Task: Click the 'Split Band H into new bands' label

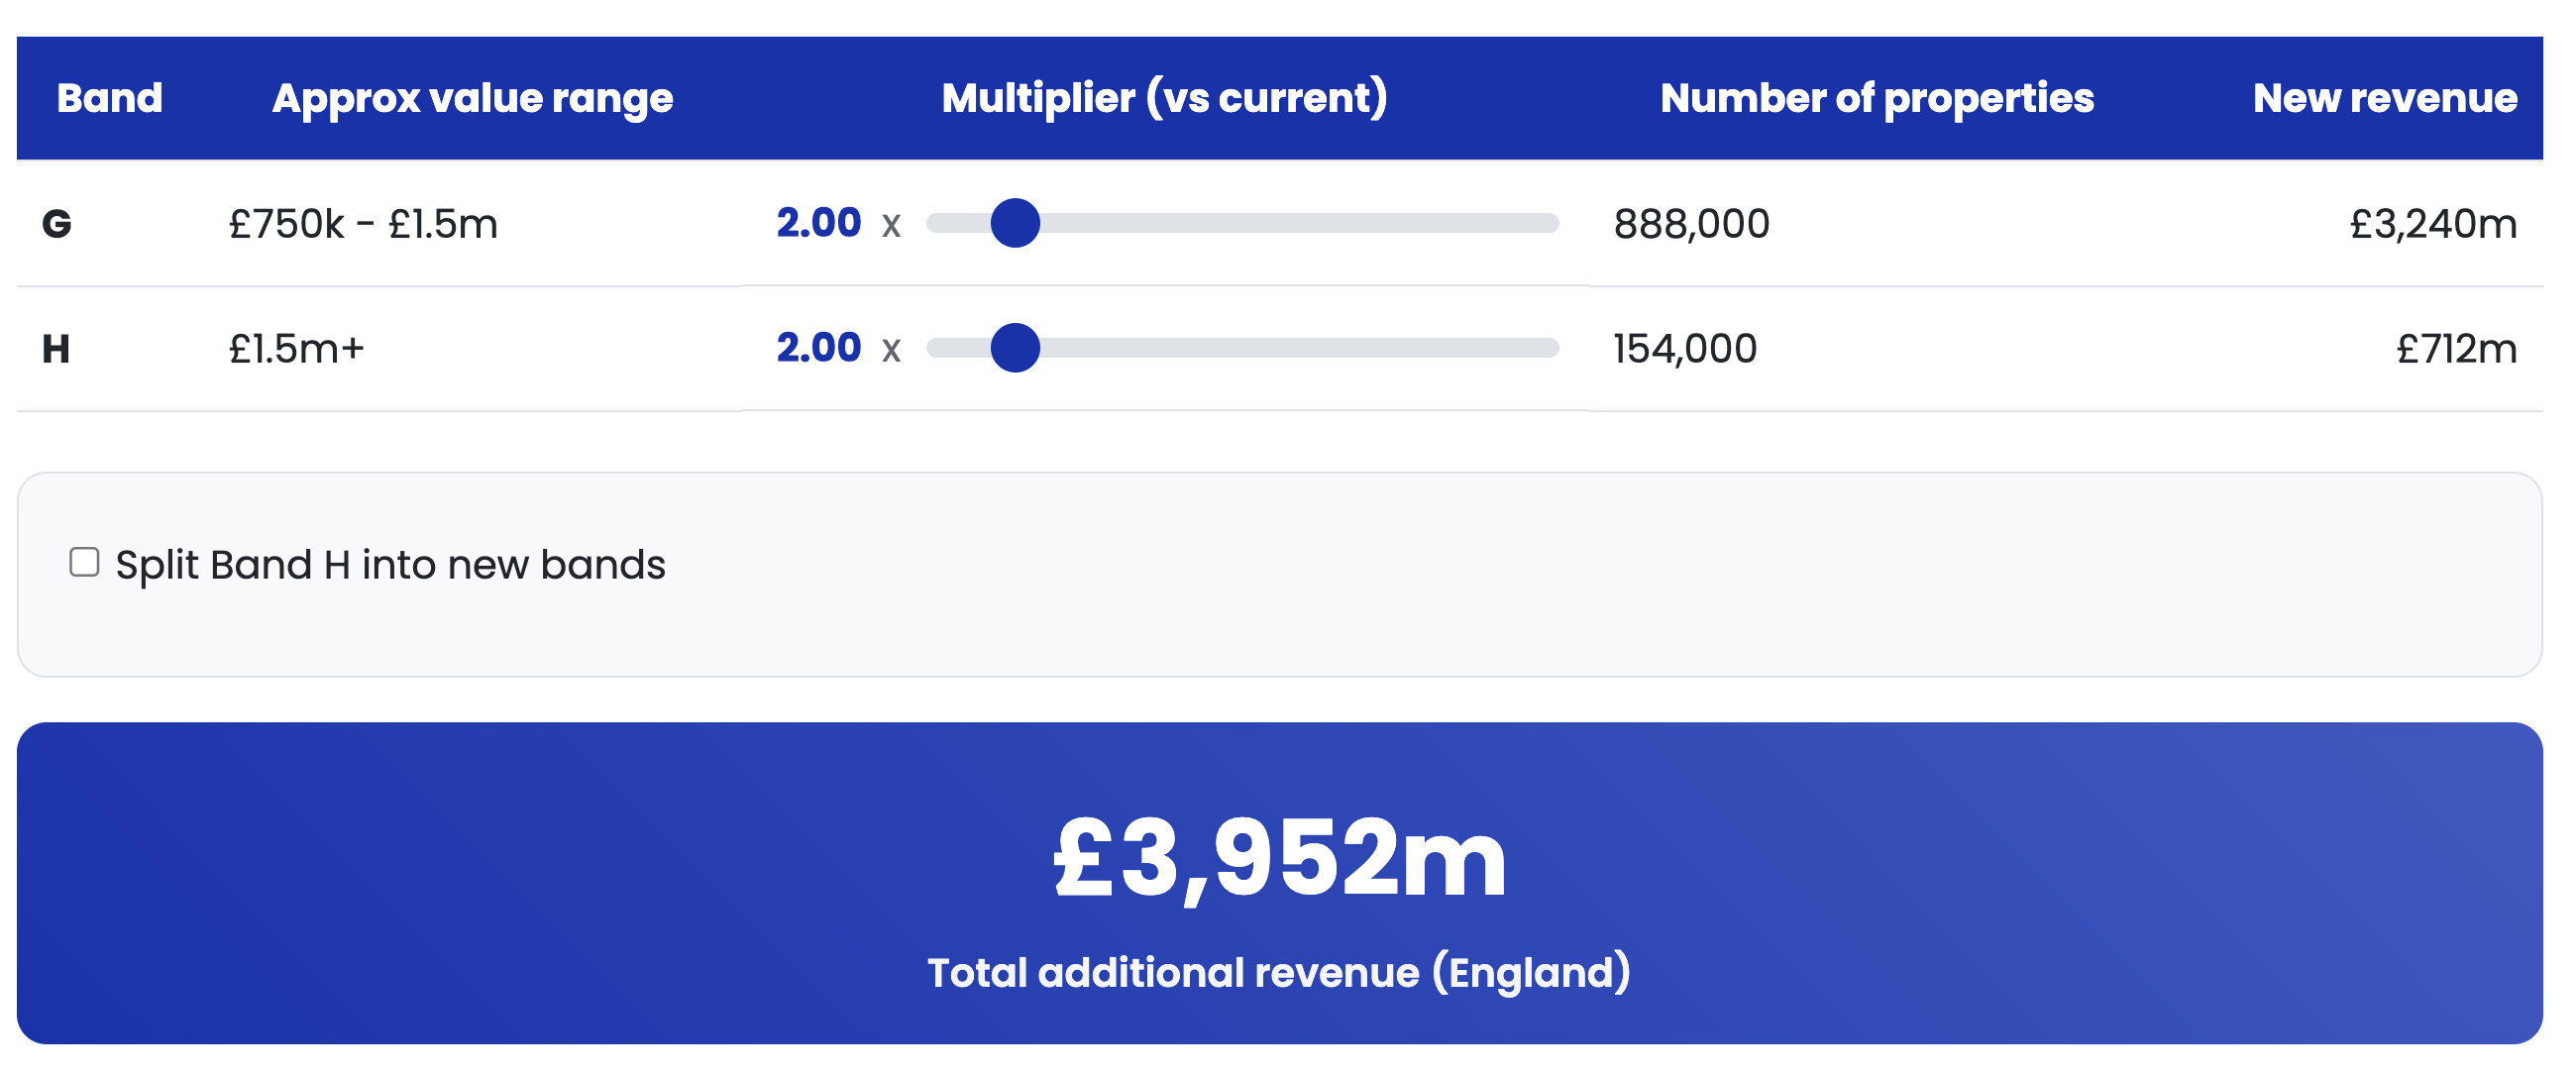Action: pos(390,565)
